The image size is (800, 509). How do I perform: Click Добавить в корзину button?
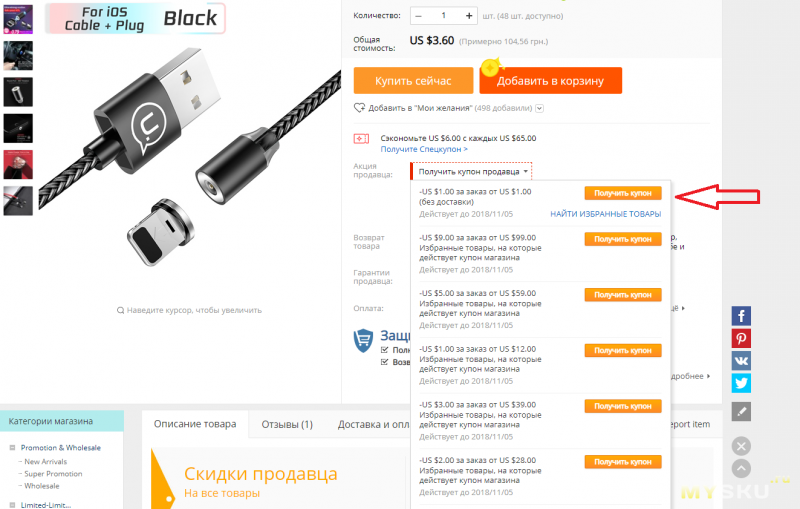click(x=551, y=81)
